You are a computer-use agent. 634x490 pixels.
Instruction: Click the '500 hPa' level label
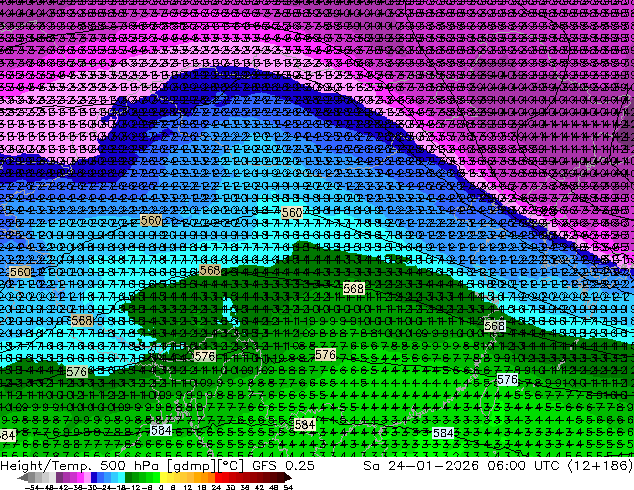129,466
